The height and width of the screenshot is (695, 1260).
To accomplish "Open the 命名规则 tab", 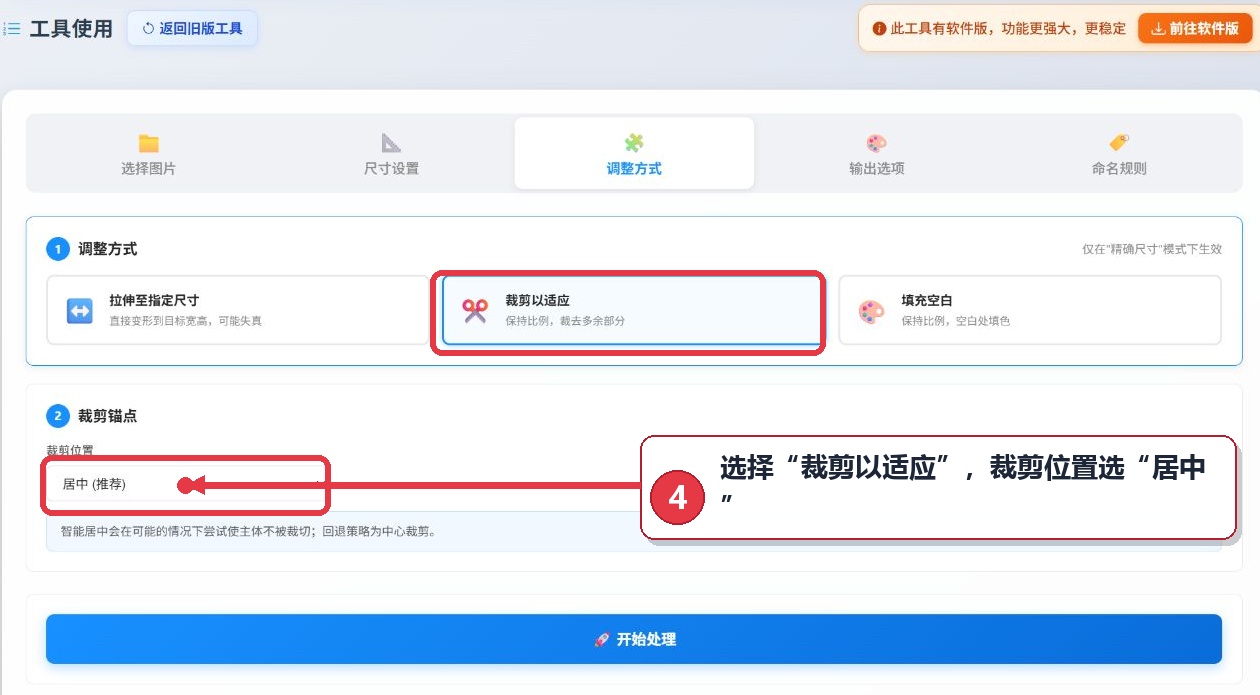I will point(1119,154).
